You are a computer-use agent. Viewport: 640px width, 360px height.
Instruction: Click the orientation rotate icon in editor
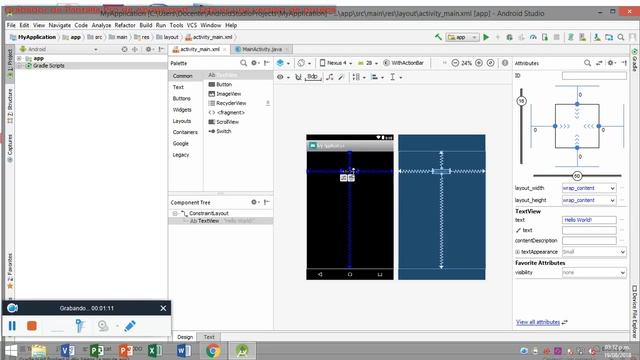pyautogui.click(x=301, y=63)
